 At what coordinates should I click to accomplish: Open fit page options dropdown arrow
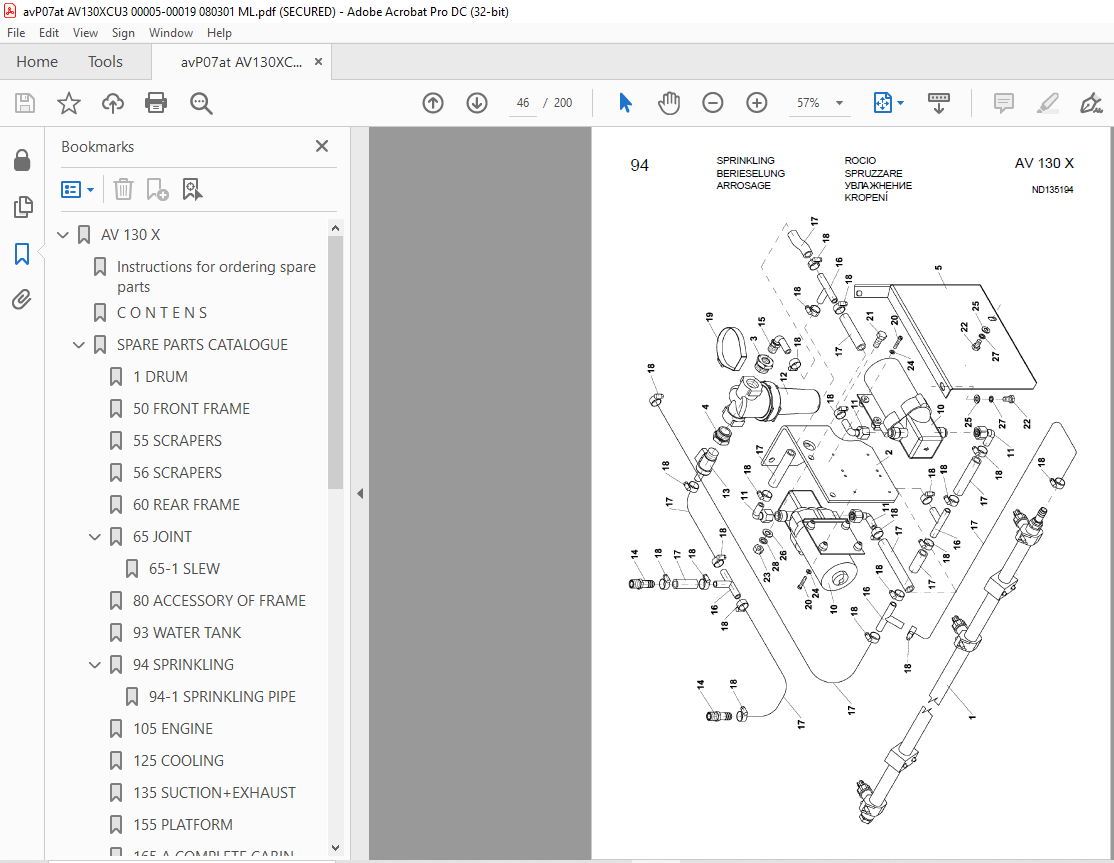tap(901, 103)
